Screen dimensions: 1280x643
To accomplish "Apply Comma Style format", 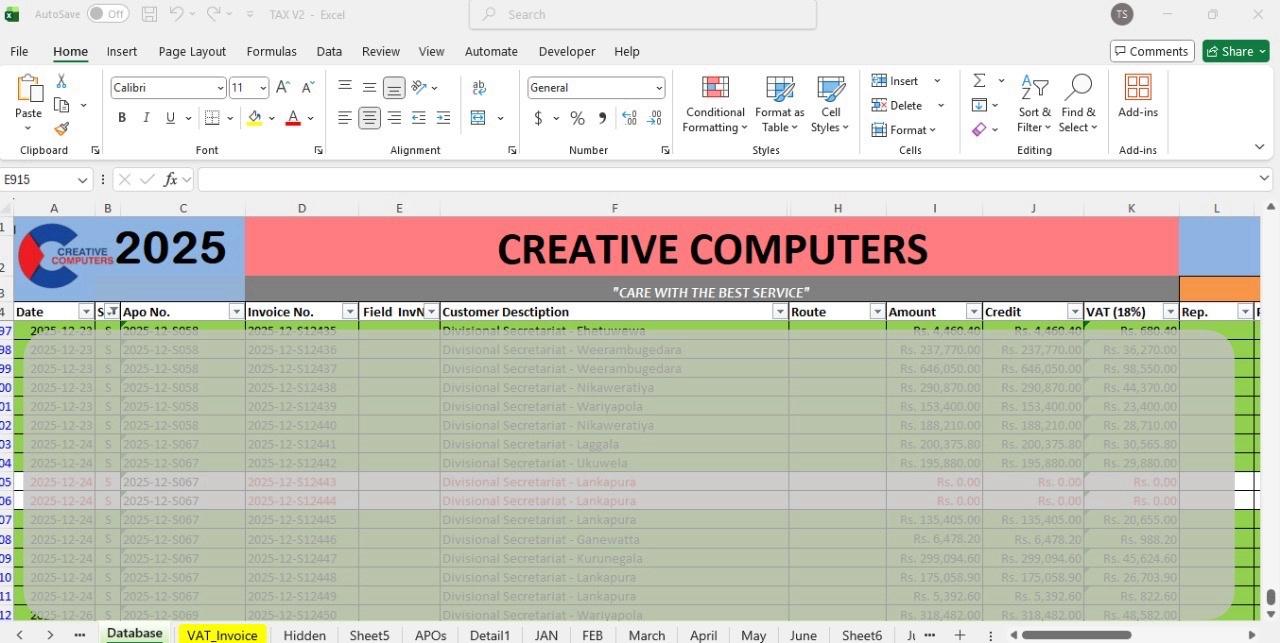I will (x=602, y=118).
